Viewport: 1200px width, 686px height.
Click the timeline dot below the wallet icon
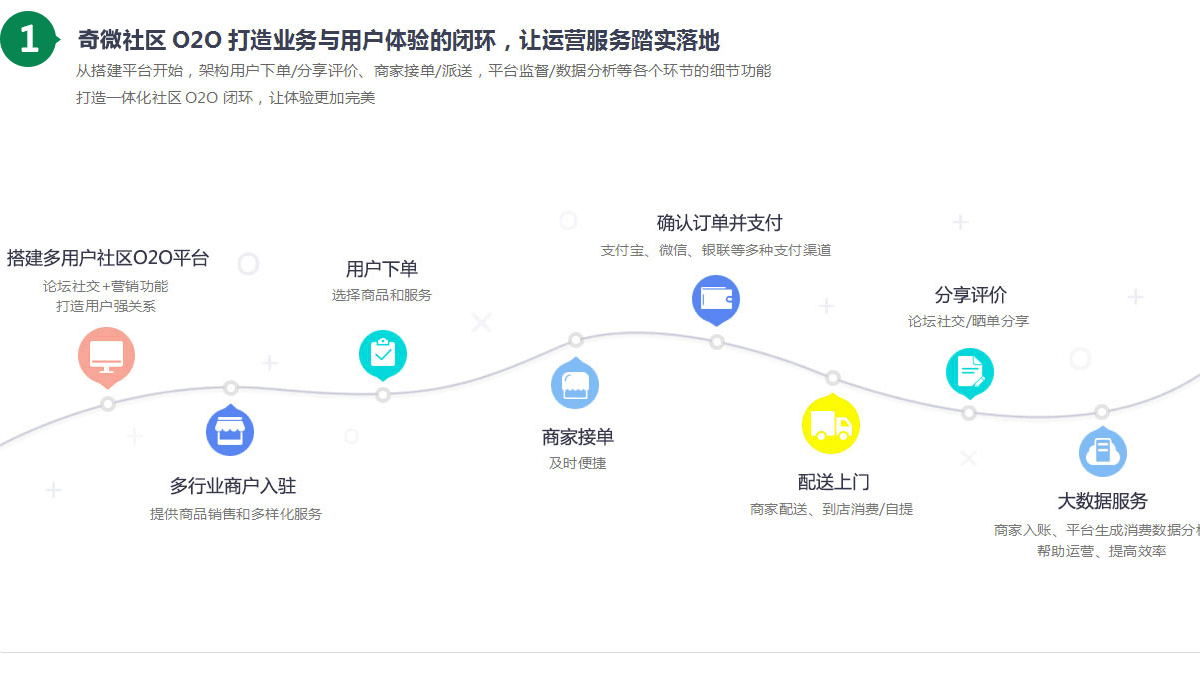click(716, 342)
